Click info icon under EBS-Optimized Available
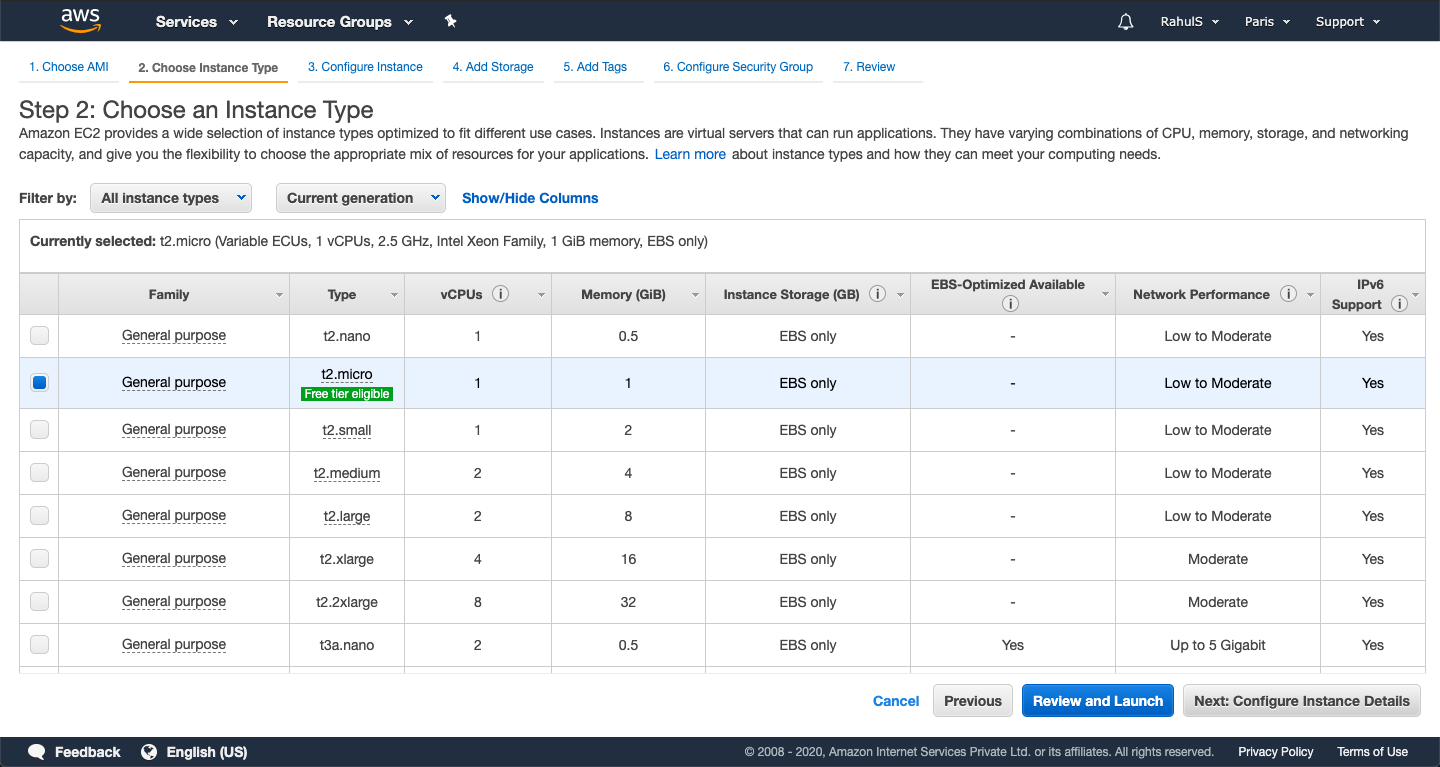The width and height of the screenshot is (1440, 767). coord(1010,304)
